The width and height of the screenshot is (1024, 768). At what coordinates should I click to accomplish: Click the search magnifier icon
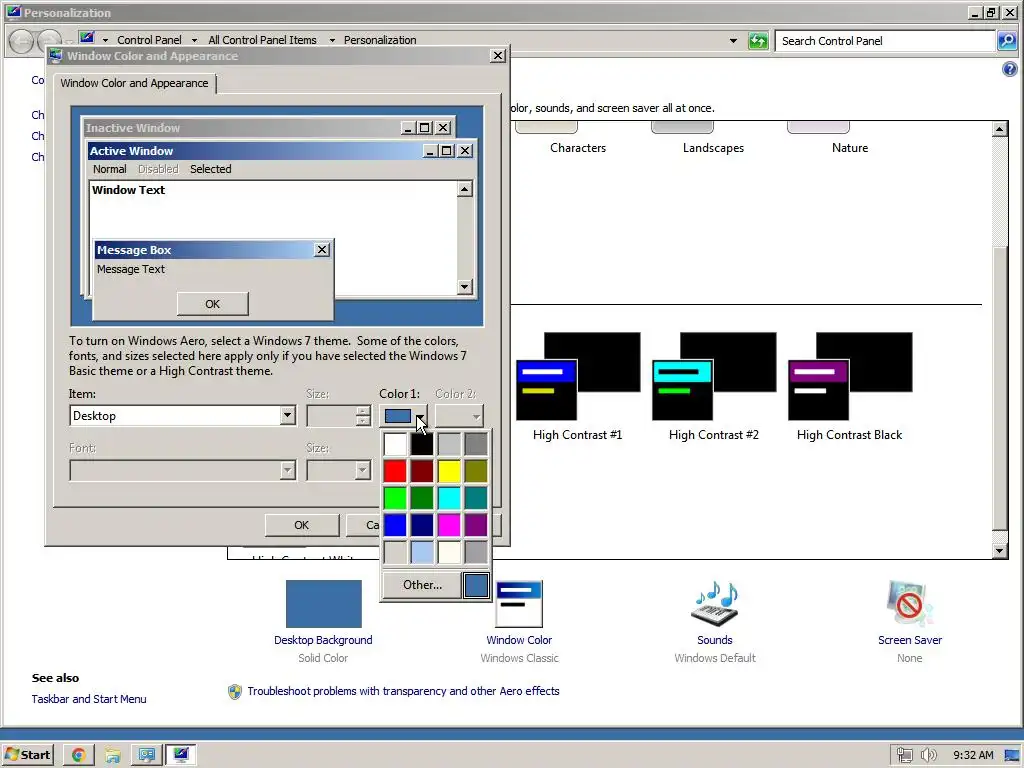[1007, 40]
